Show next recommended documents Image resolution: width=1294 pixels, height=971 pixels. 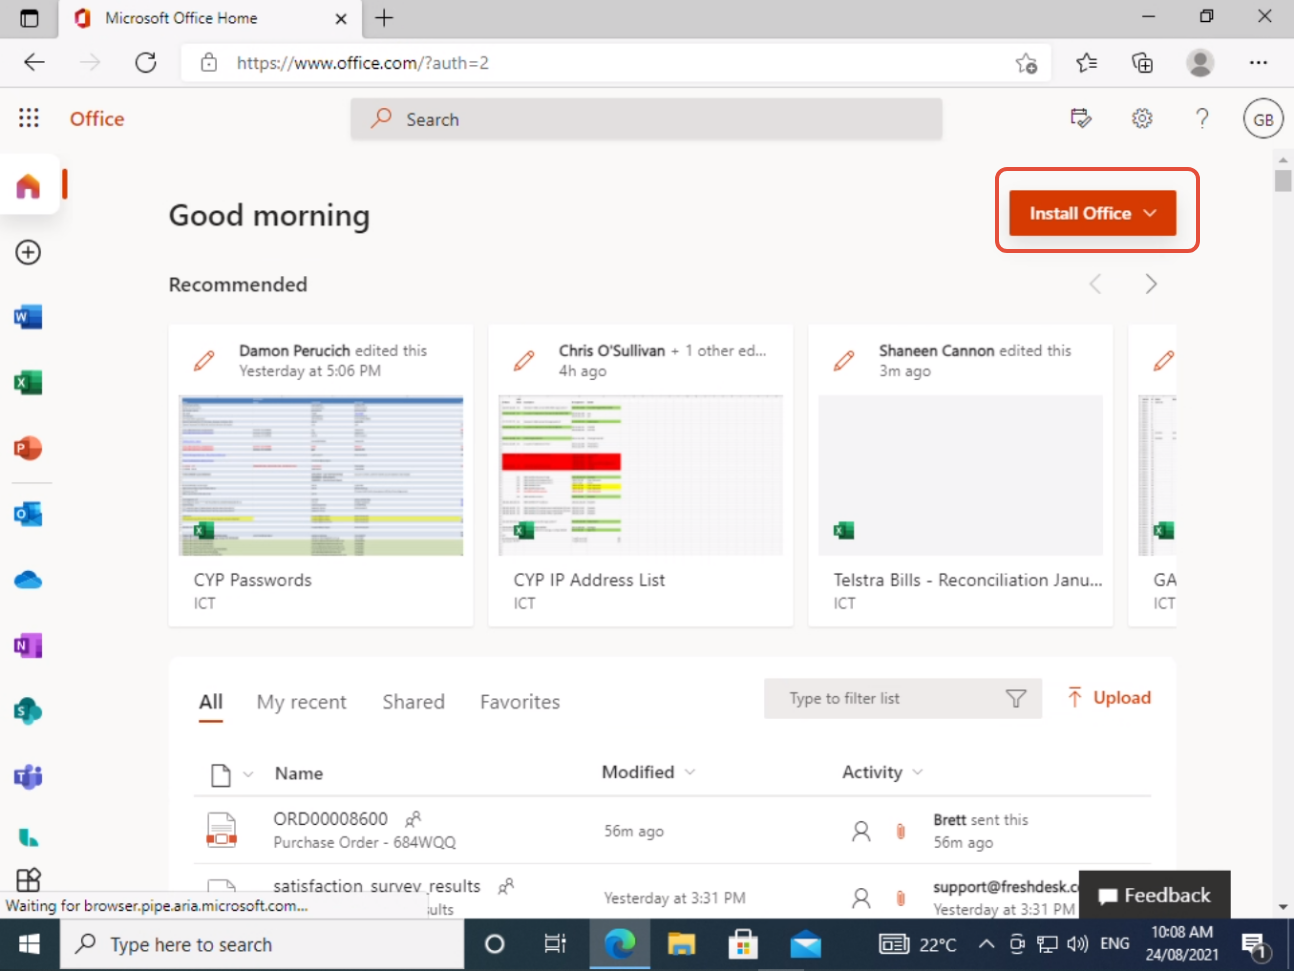coord(1151,284)
